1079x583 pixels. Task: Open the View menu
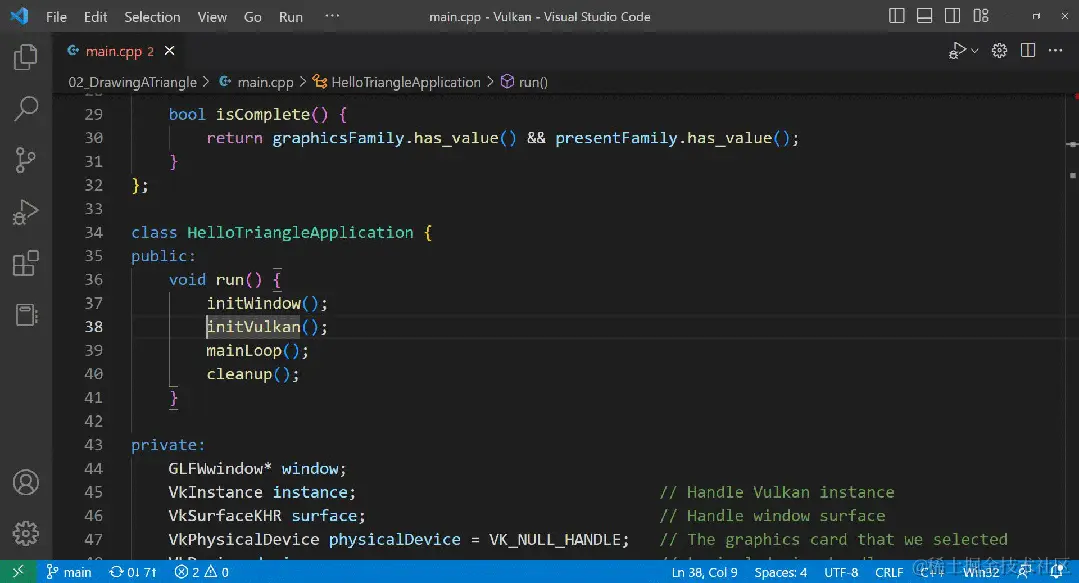coord(212,17)
